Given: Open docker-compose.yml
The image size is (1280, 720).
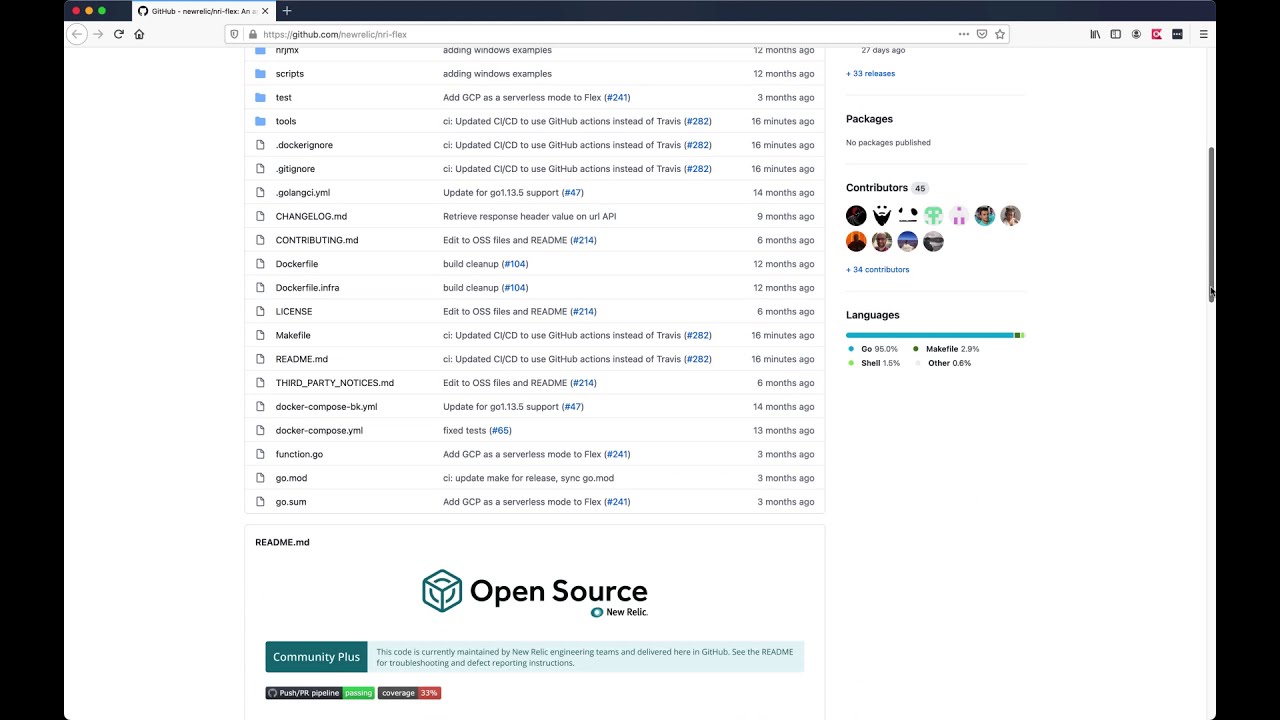Looking at the screenshot, I should pos(319,431).
